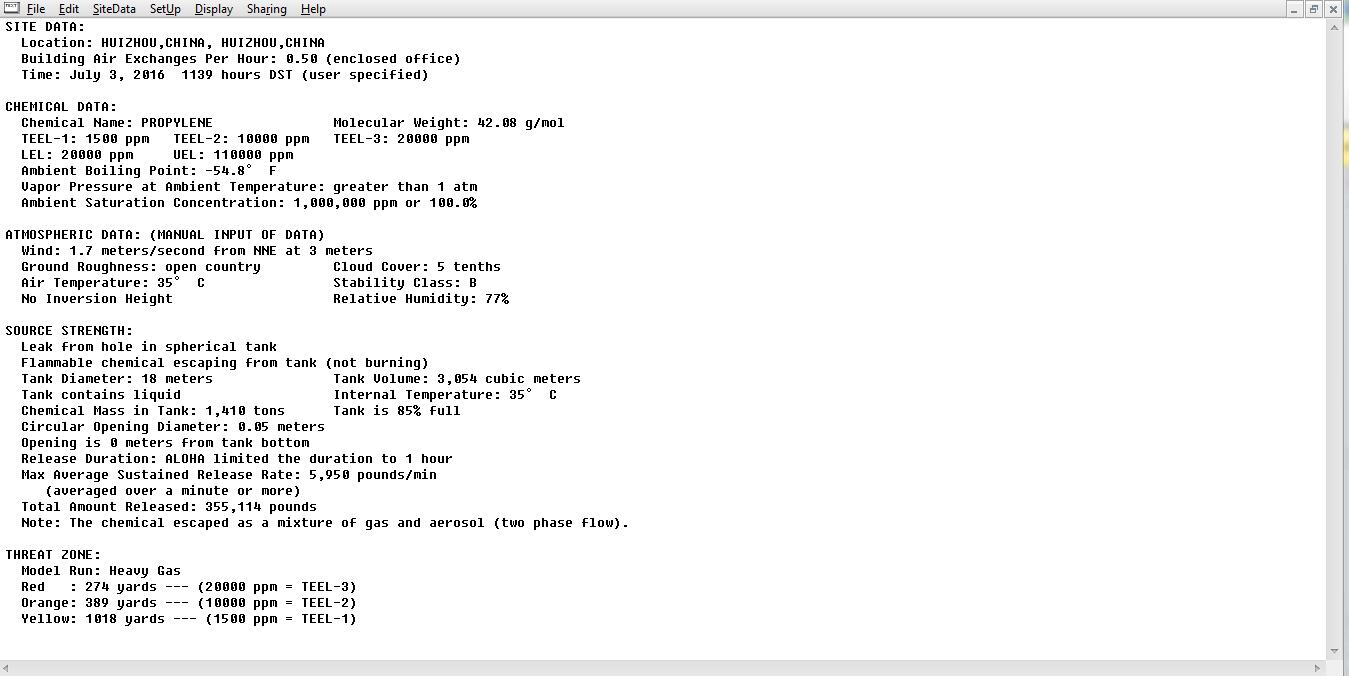Click the horizontal scrollbar right arrow
The width and height of the screenshot is (1349, 676).
(1318, 668)
